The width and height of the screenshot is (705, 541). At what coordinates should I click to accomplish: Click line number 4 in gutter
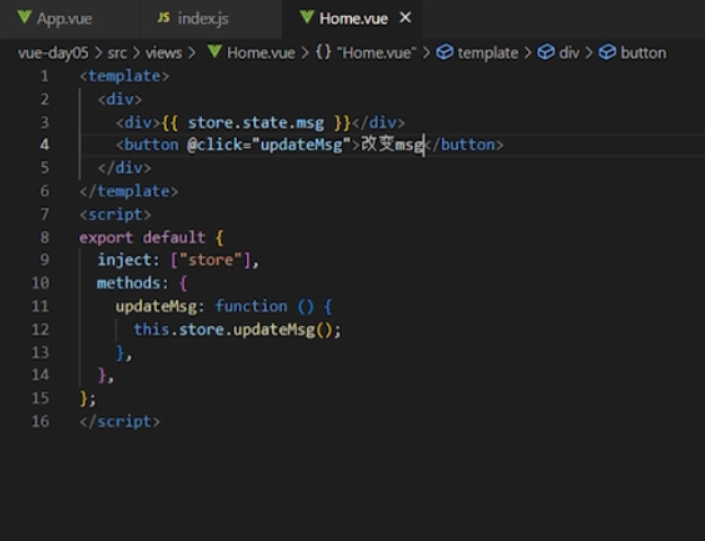click(45, 144)
